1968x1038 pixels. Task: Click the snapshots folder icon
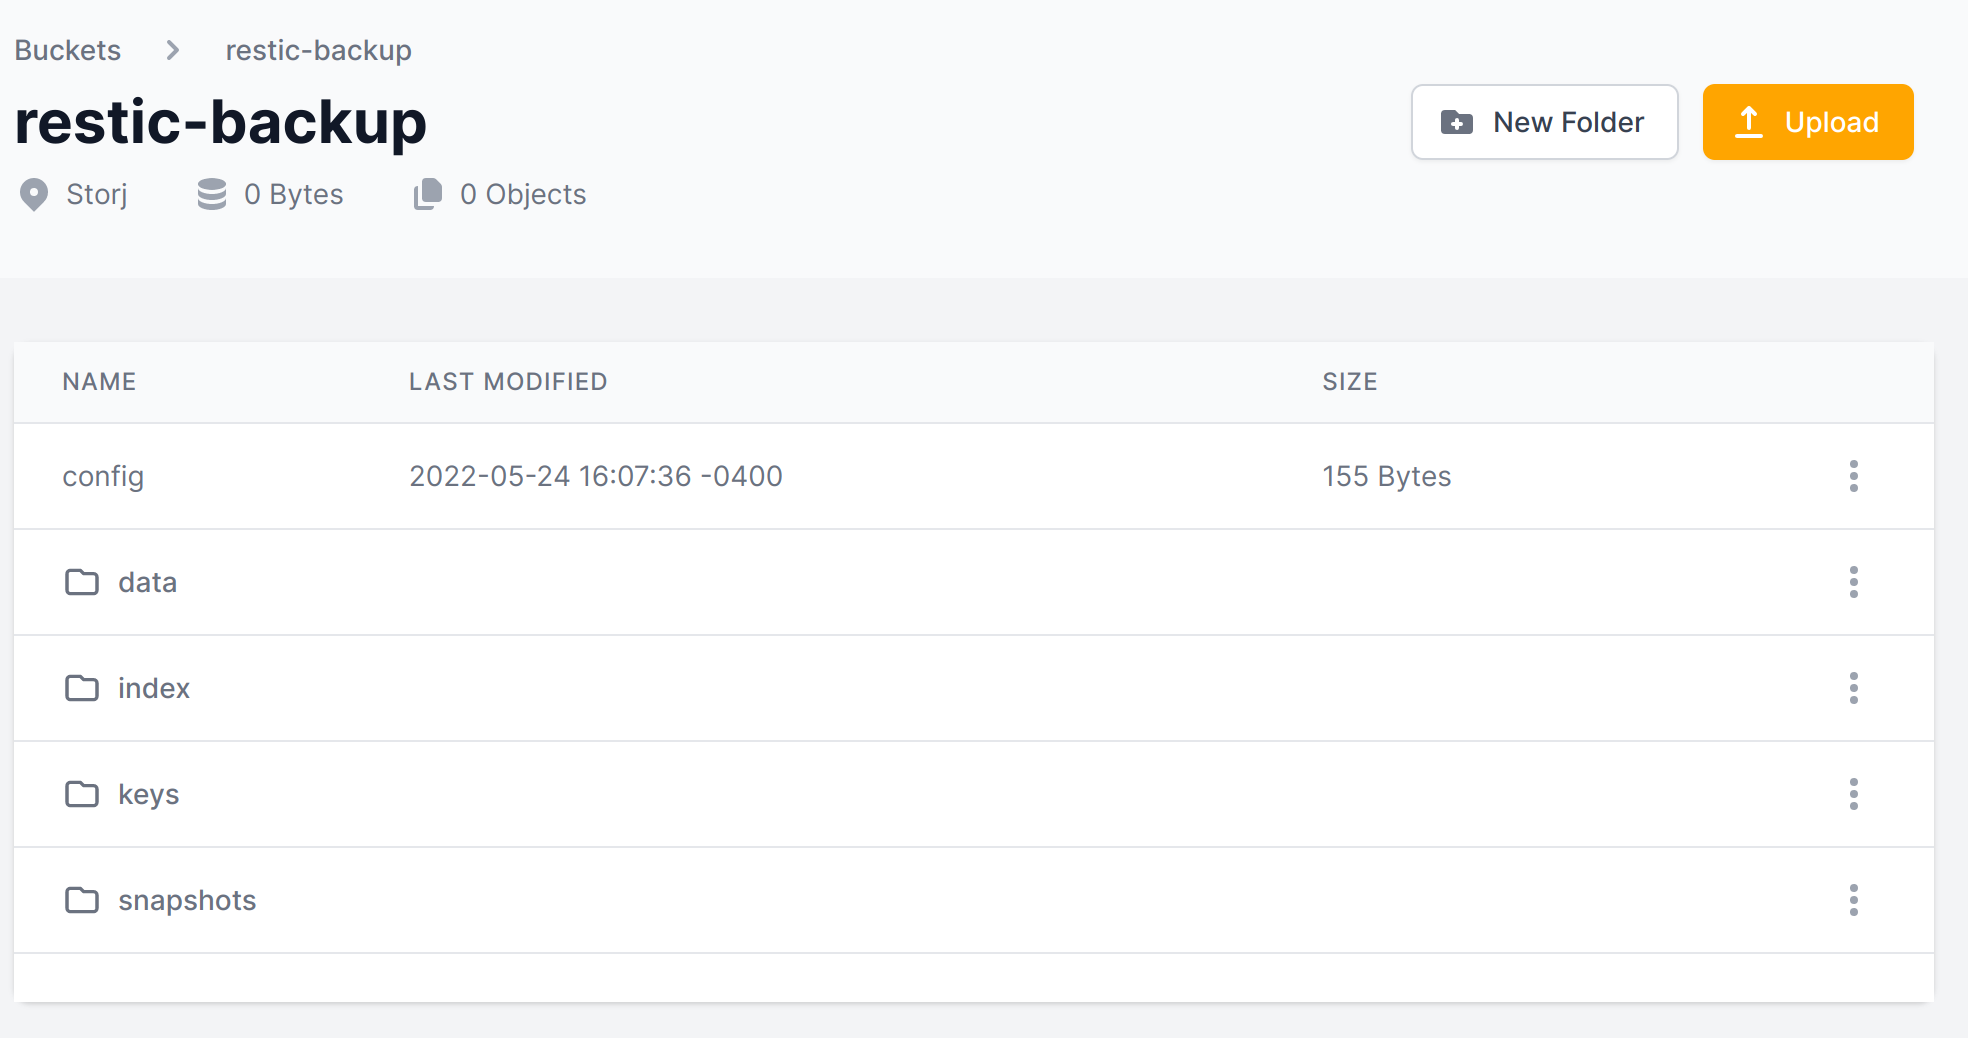[82, 900]
